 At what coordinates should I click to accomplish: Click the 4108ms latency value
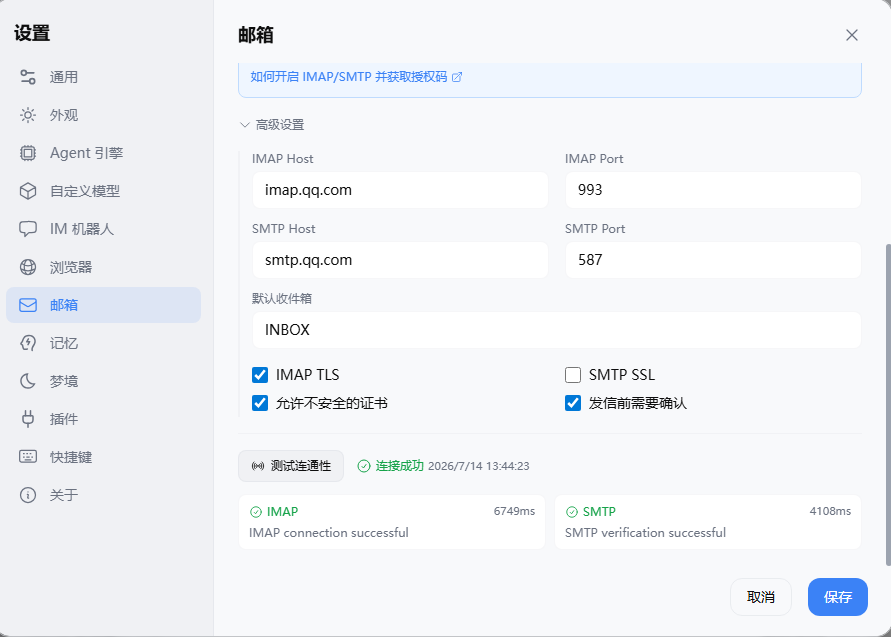point(830,511)
